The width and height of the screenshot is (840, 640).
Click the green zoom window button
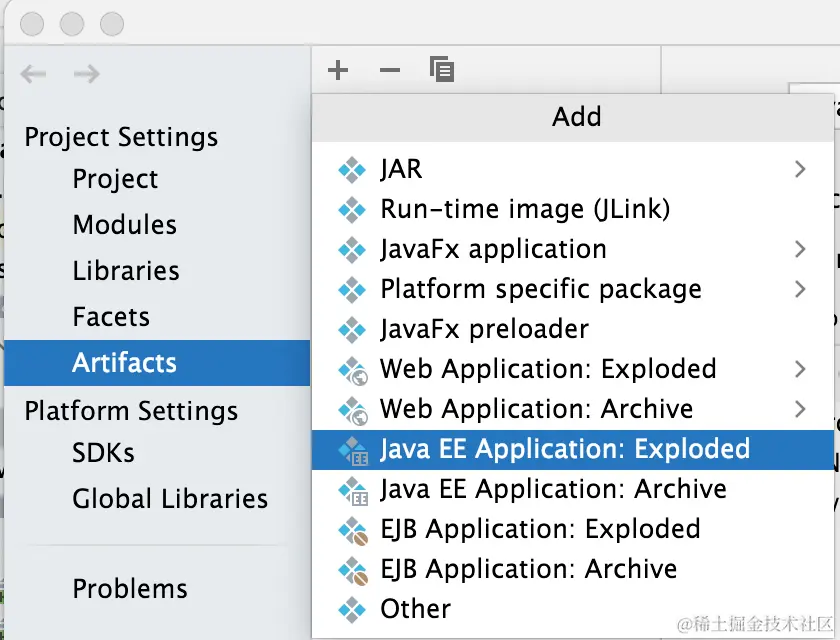(112, 24)
